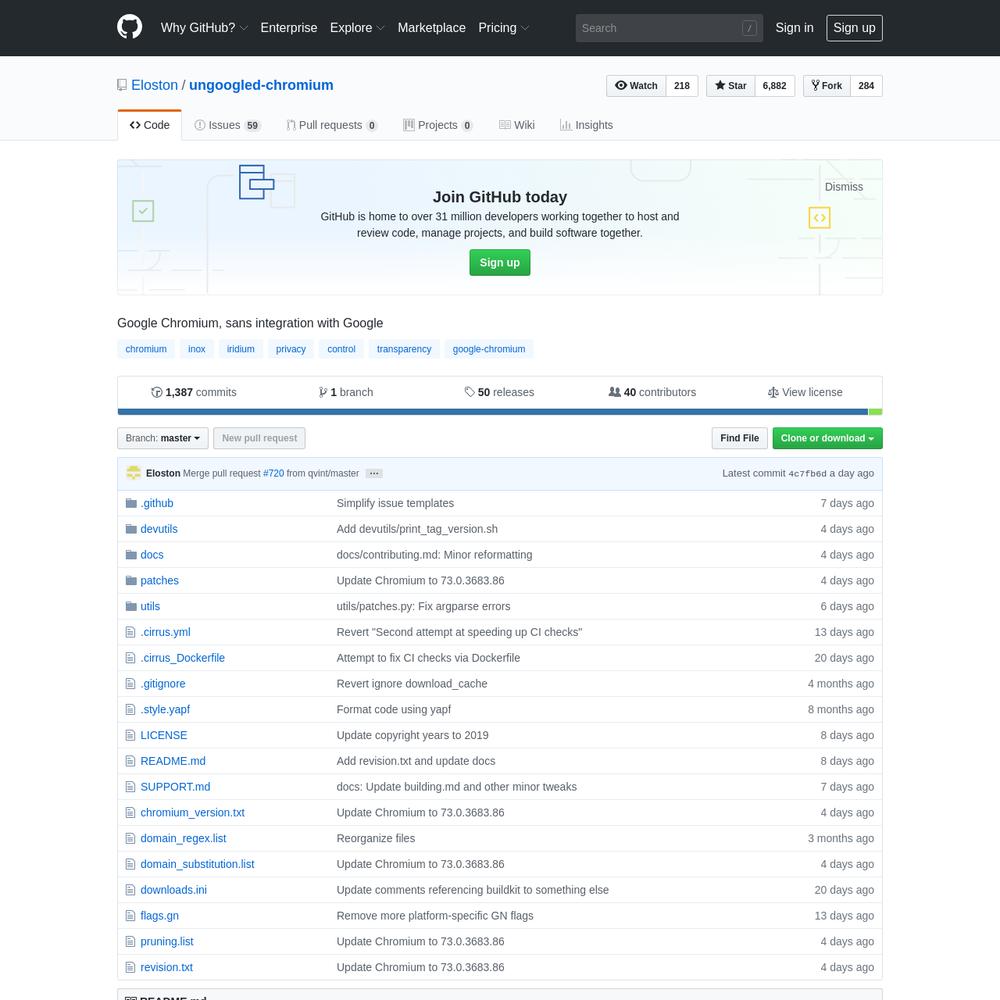Open the GitHub logo homepage
The height and width of the screenshot is (1000, 1000).
click(x=129, y=27)
